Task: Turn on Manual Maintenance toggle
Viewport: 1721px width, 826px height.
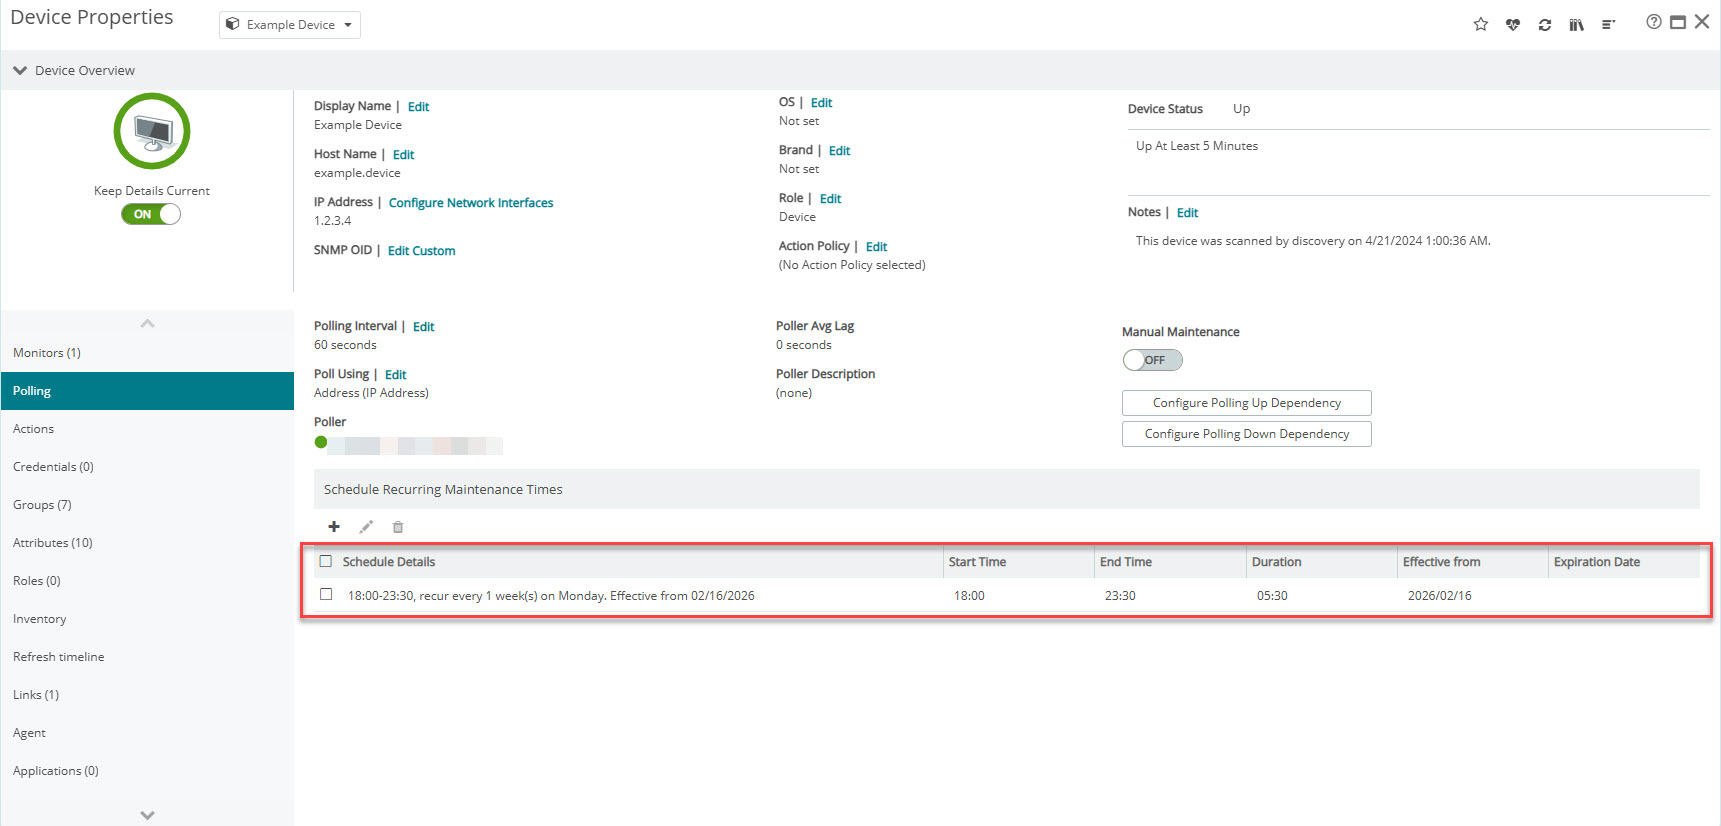Action: 1153,360
